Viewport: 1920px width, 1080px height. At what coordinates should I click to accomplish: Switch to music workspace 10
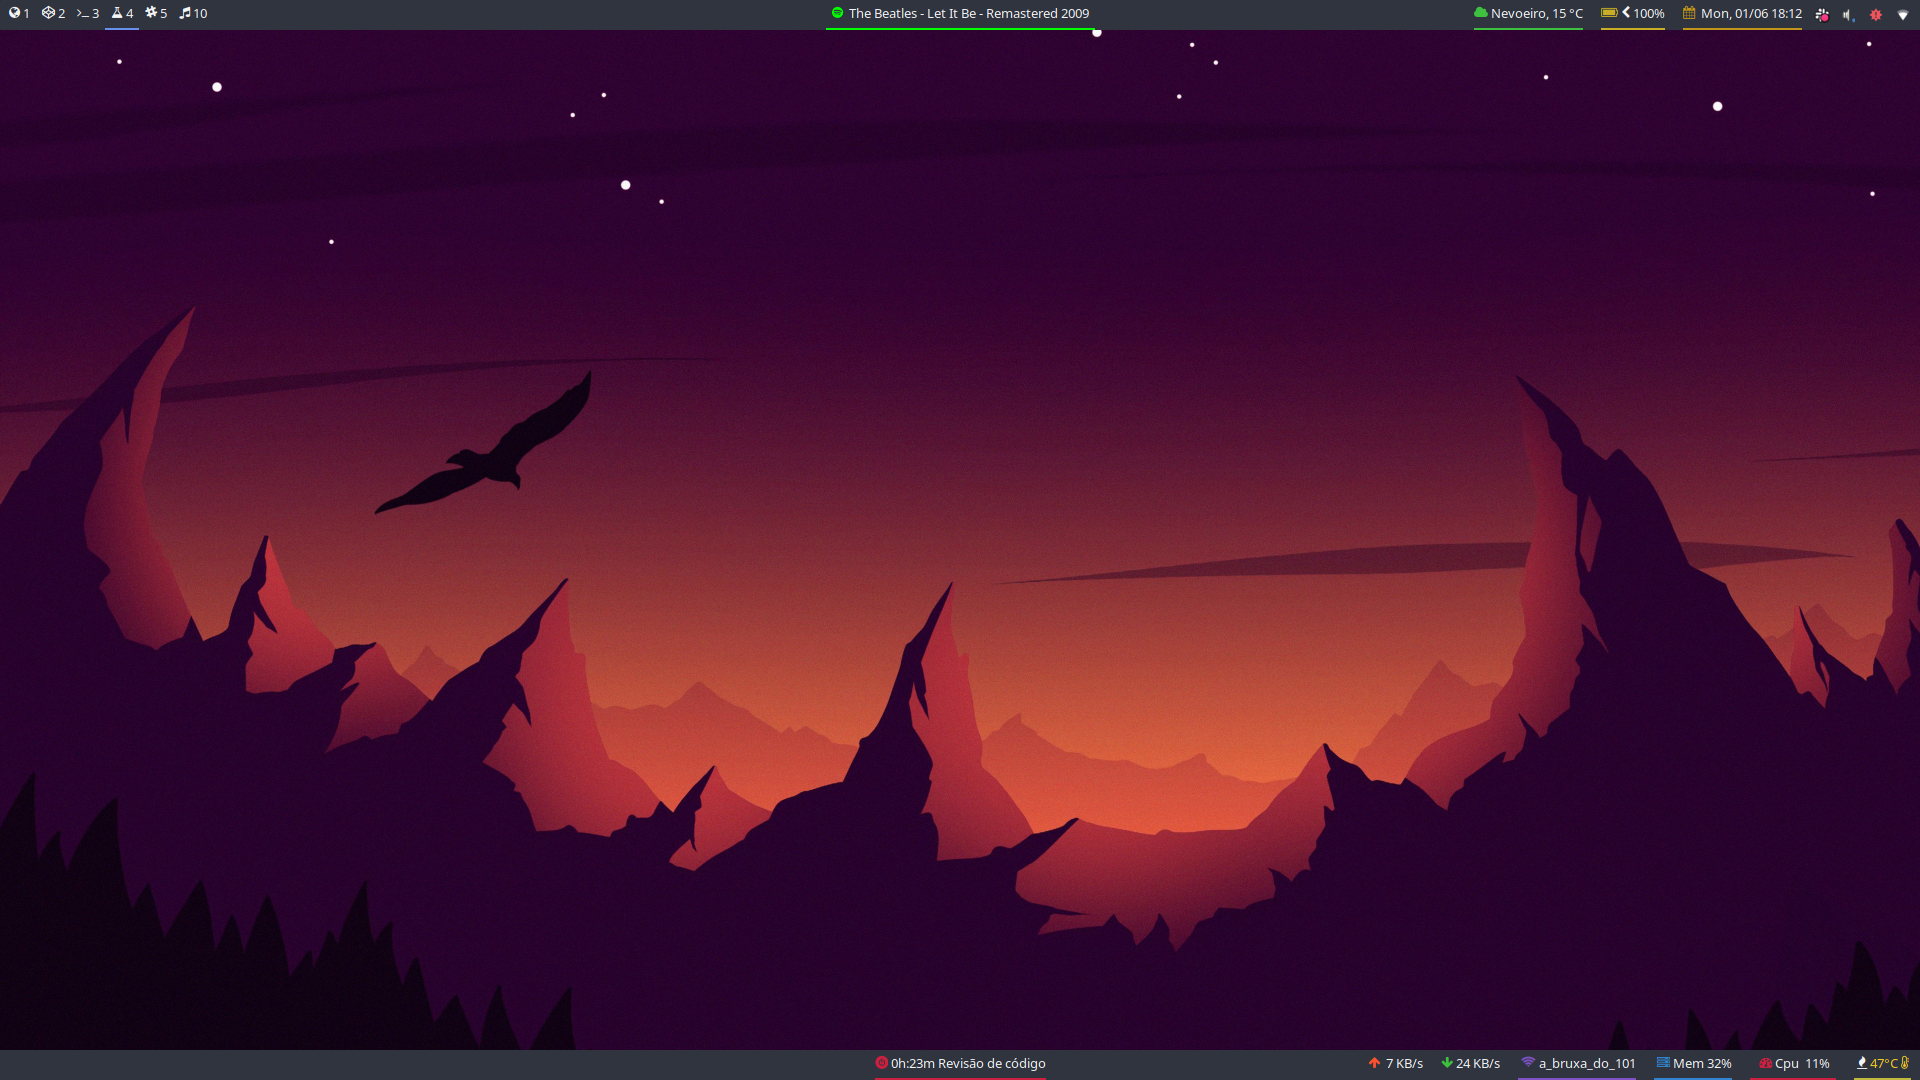click(193, 13)
